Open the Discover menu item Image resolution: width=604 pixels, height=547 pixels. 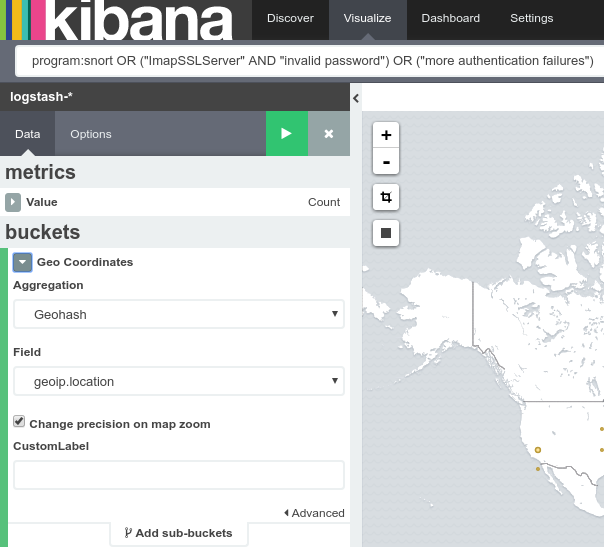[290, 18]
